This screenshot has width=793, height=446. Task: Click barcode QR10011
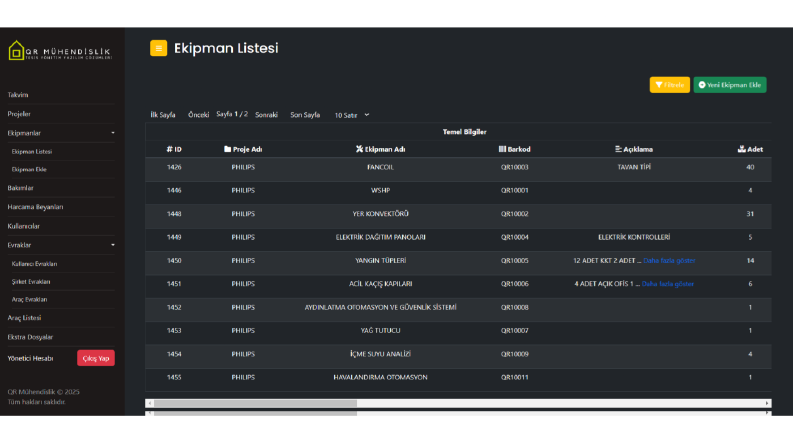click(514, 377)
